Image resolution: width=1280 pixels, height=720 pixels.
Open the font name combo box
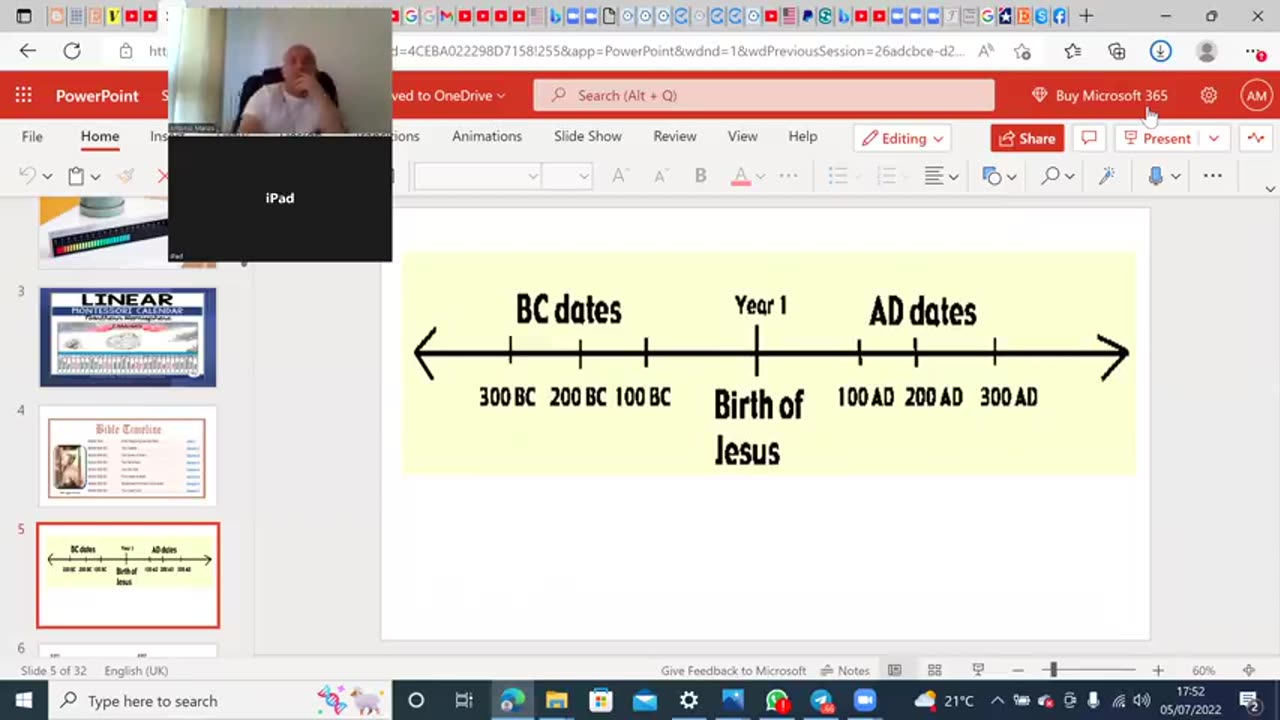pos(477,176)
